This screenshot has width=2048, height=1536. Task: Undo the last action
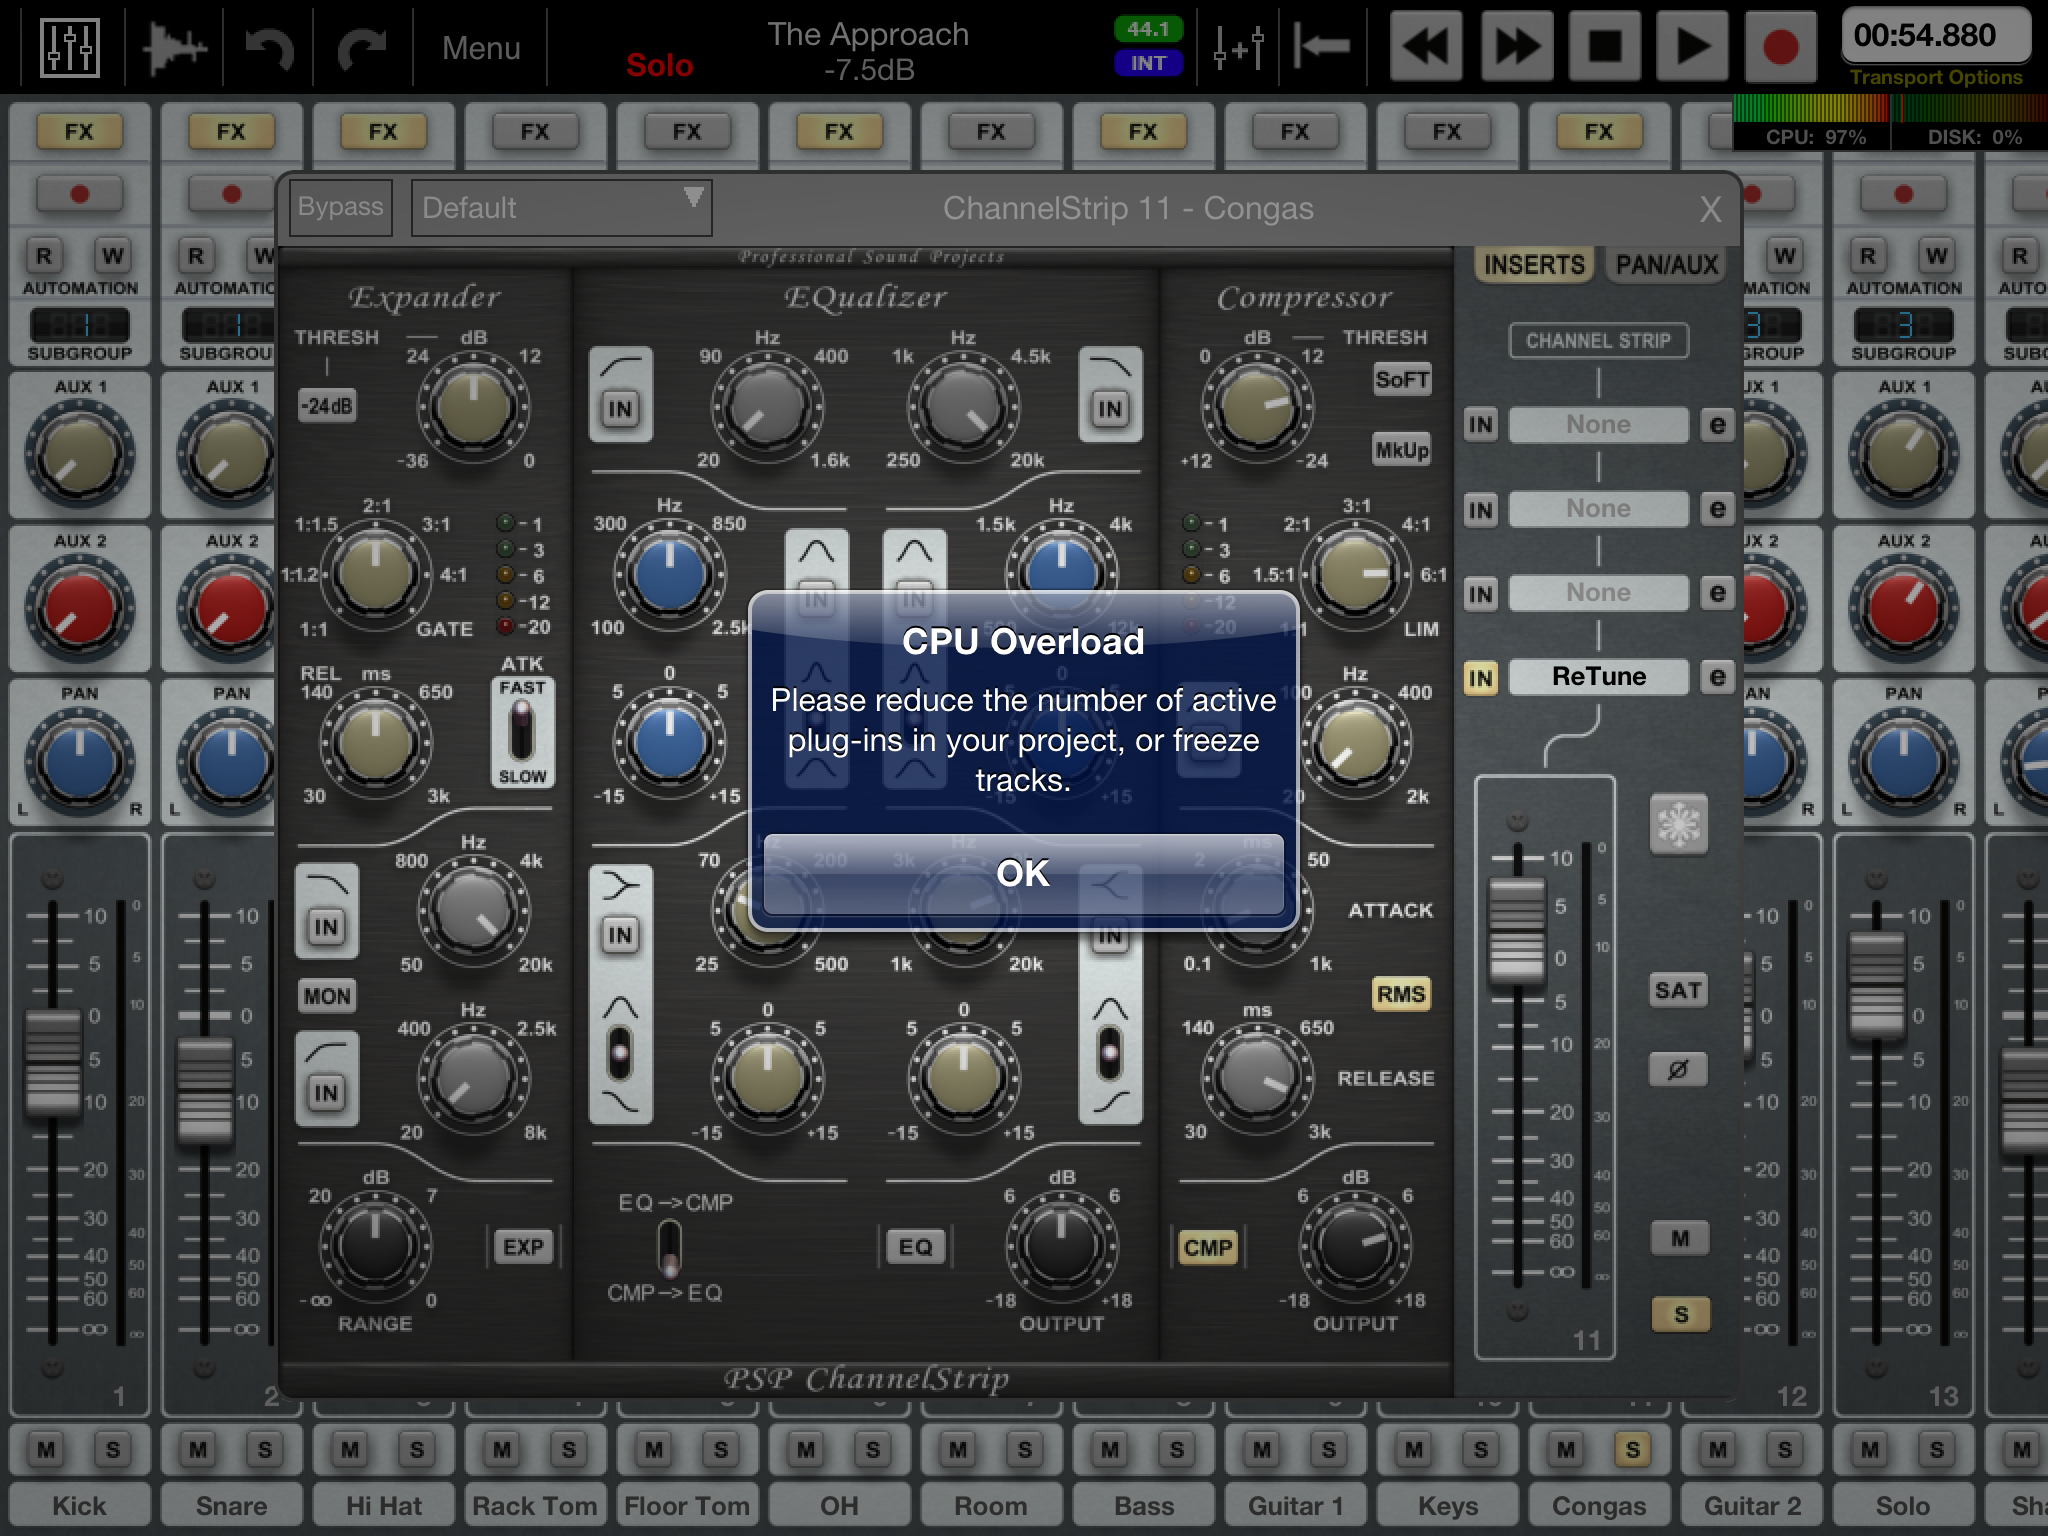pos(269,48)
